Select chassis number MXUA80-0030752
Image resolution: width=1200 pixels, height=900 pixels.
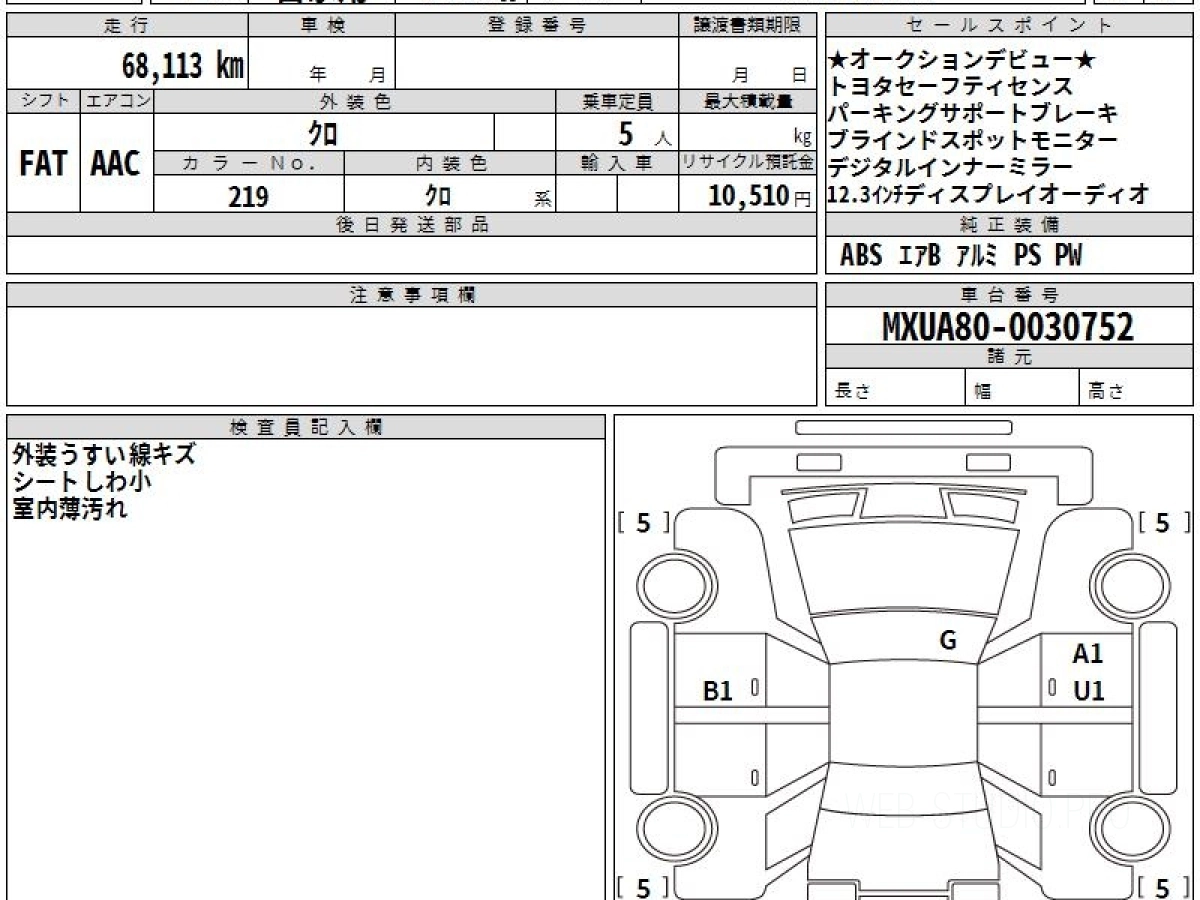1008,326
